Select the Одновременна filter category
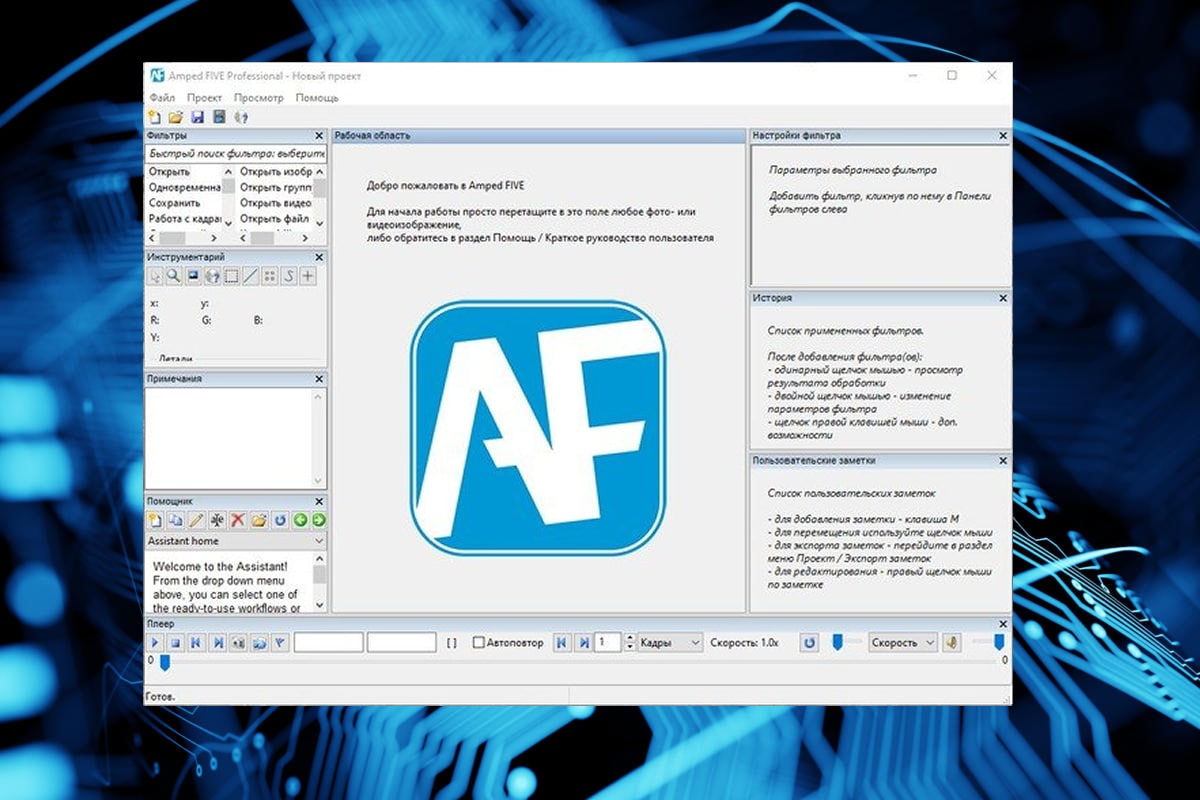 coord(184,187)
